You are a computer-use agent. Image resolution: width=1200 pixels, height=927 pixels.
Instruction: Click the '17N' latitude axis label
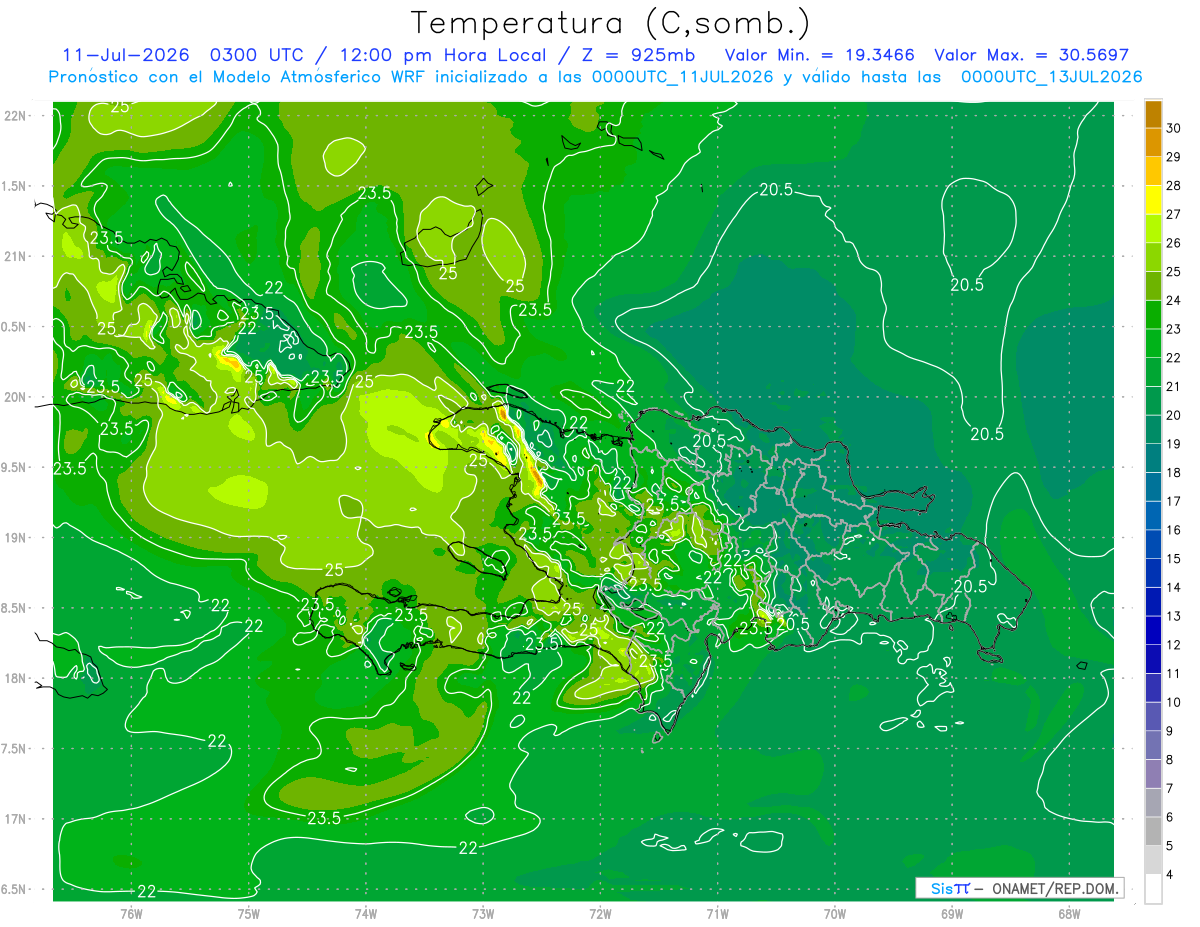16,819
